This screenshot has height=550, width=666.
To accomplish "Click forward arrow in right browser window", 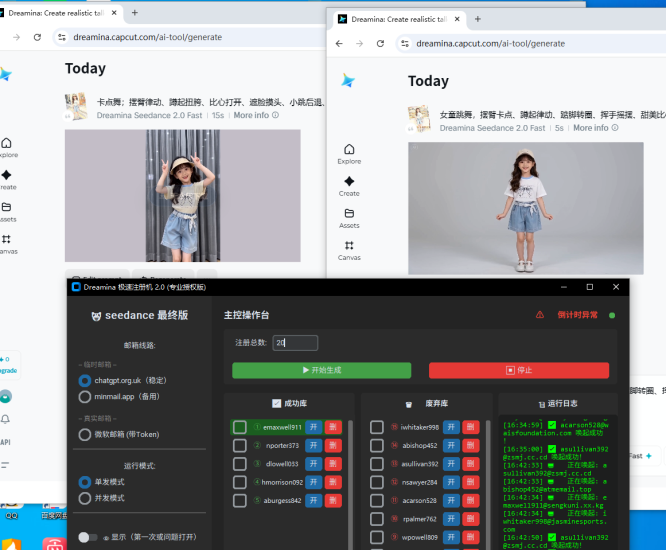I will [x=359, y=43].
